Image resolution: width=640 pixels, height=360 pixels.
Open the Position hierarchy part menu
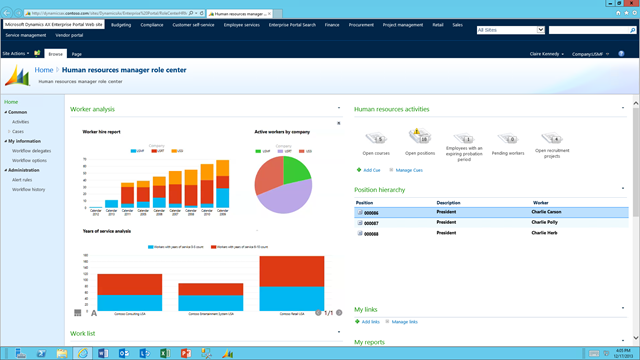pyautogui.click(x=623, y=188)
